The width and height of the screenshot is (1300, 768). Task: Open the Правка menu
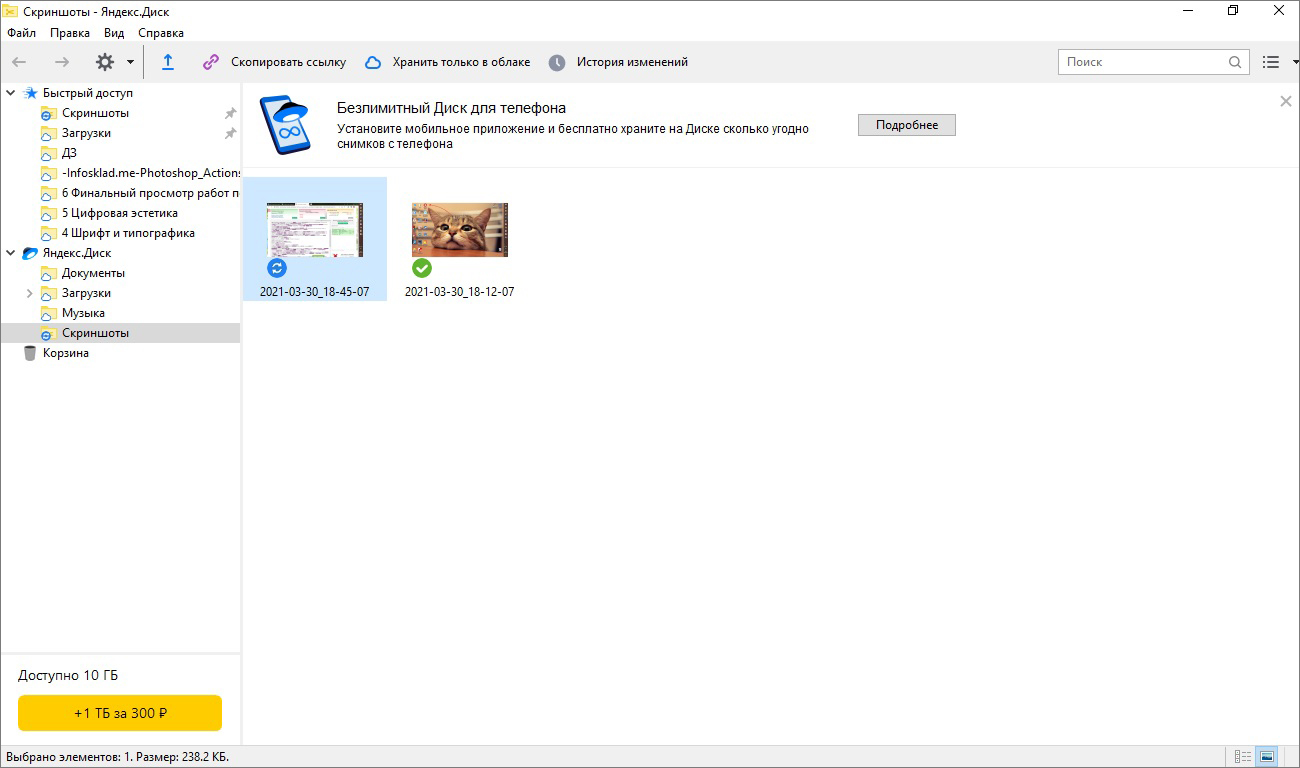coord(70,32)
